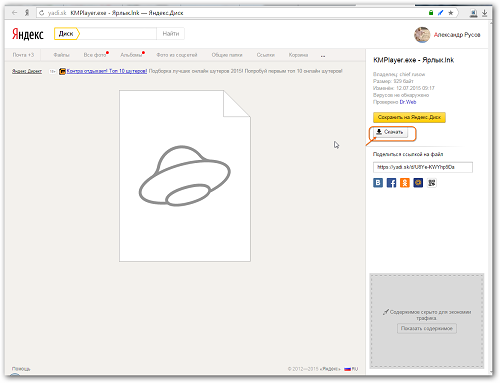This screenshot has width=500, height=383.
Task: Open the Корзина trash tab
Action: pyautogui.click(x=298, y=55)
